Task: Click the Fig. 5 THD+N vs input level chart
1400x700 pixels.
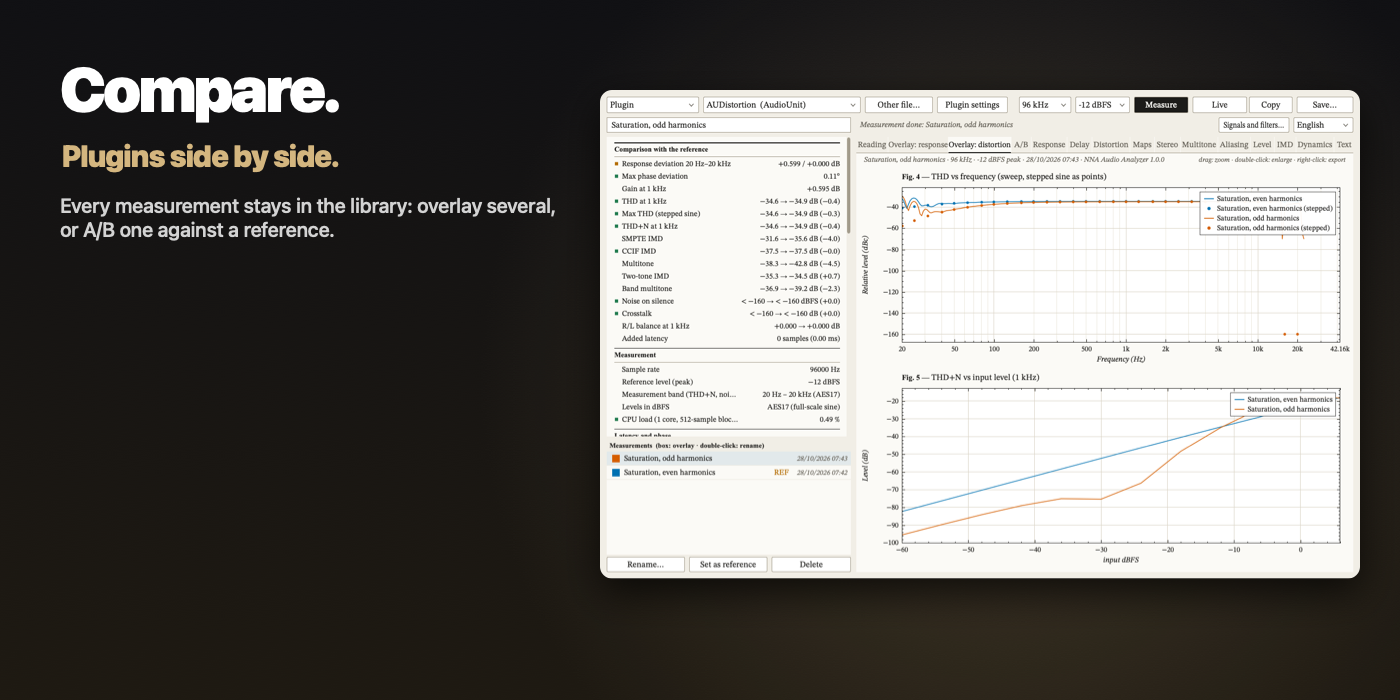Action: tap(1119, 467)
